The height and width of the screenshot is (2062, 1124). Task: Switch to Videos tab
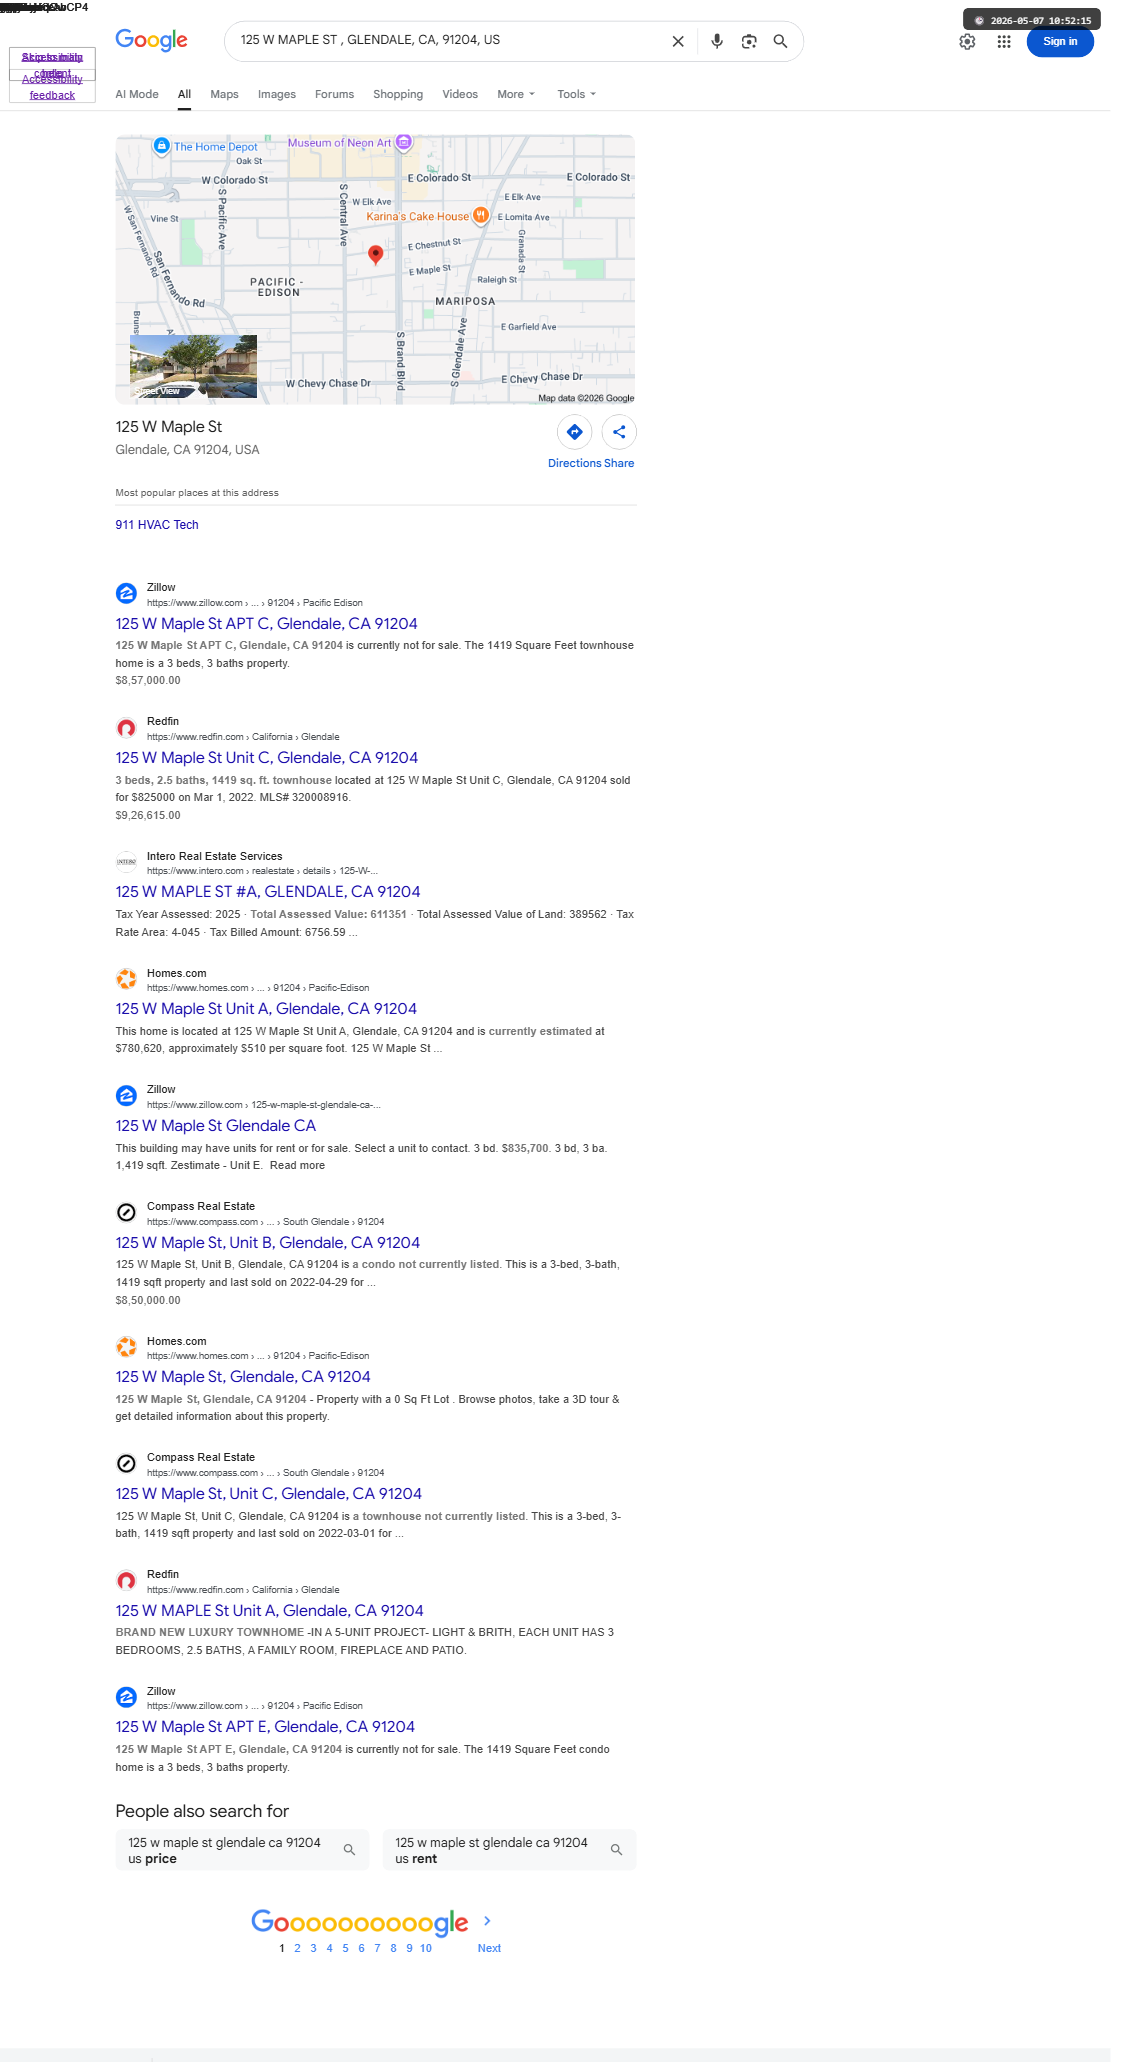pyautogui.click(x=460, y=94)
